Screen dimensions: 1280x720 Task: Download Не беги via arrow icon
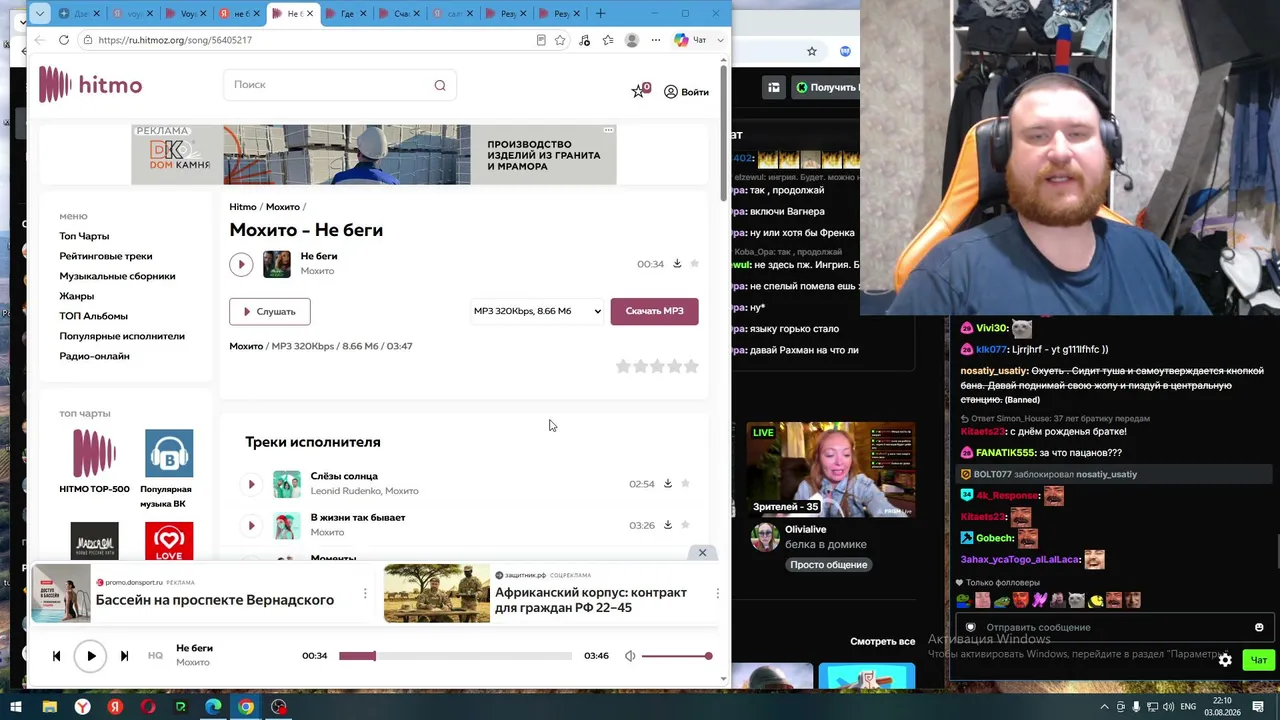coord(677,264)
